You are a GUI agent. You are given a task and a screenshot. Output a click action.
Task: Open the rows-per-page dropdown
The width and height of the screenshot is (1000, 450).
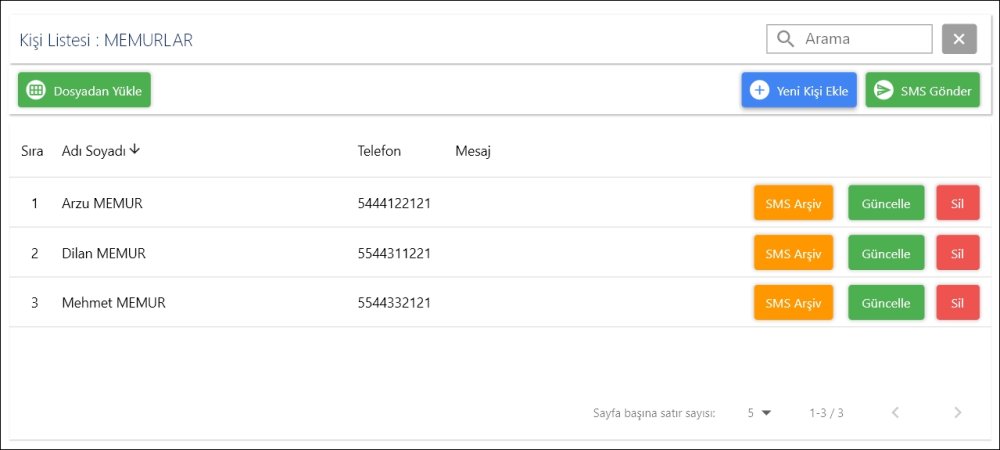(760, 412)
